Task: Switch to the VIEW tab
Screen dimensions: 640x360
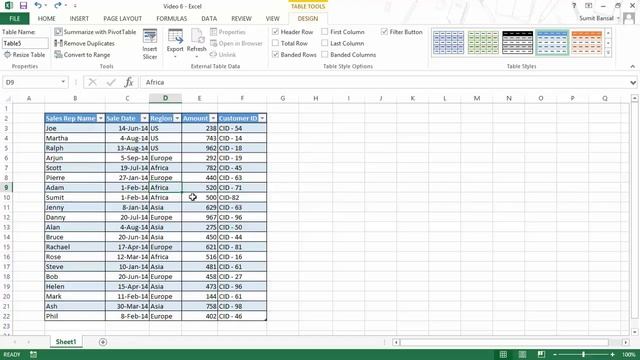Action: 273,18
